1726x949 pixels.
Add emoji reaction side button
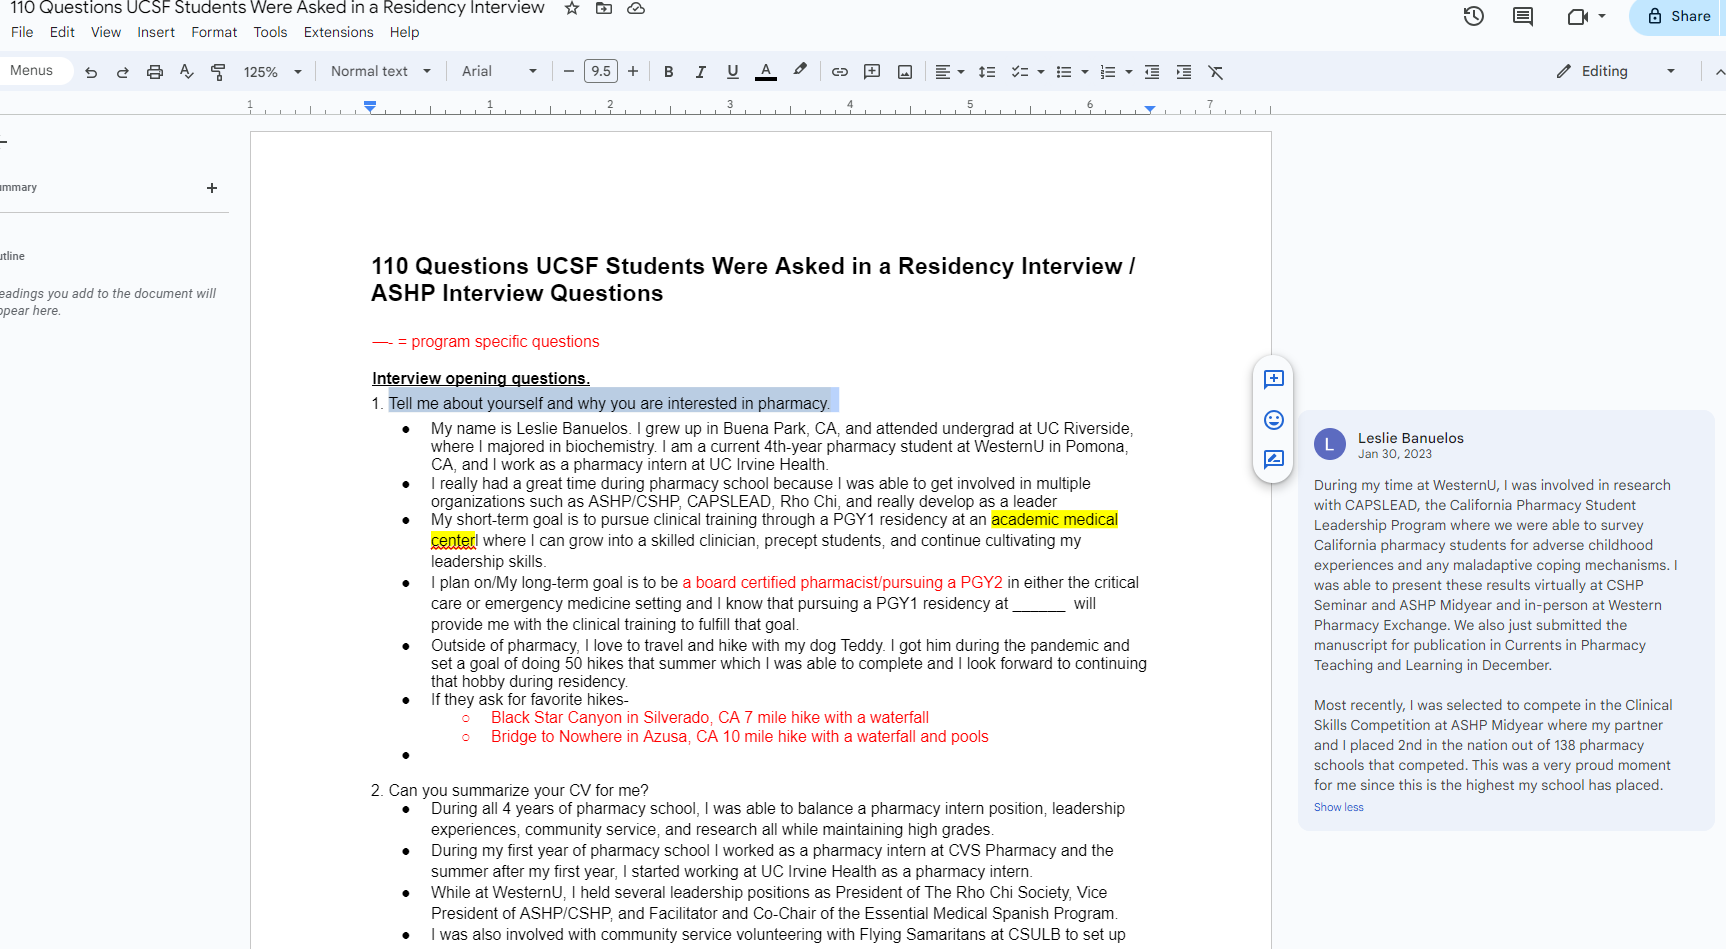click(1274, 420)
